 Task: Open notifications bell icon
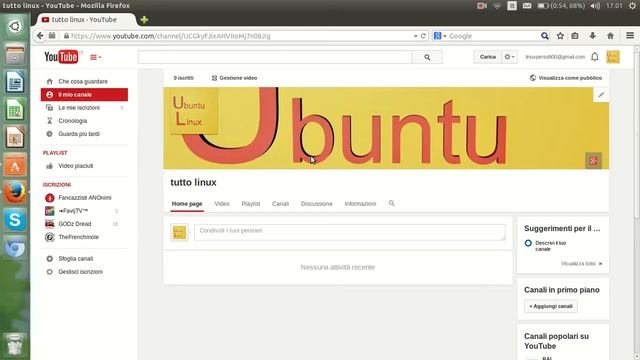[595, 57]
